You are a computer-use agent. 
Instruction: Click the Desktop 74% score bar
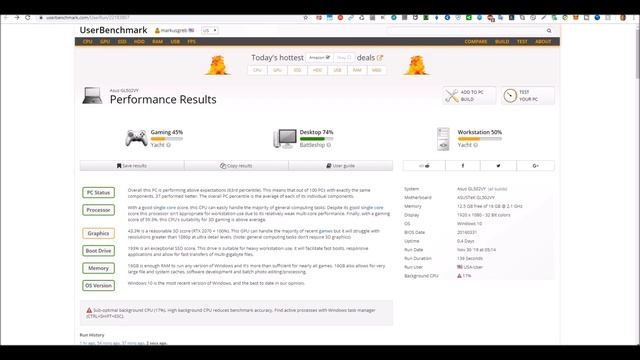point(316,139)
